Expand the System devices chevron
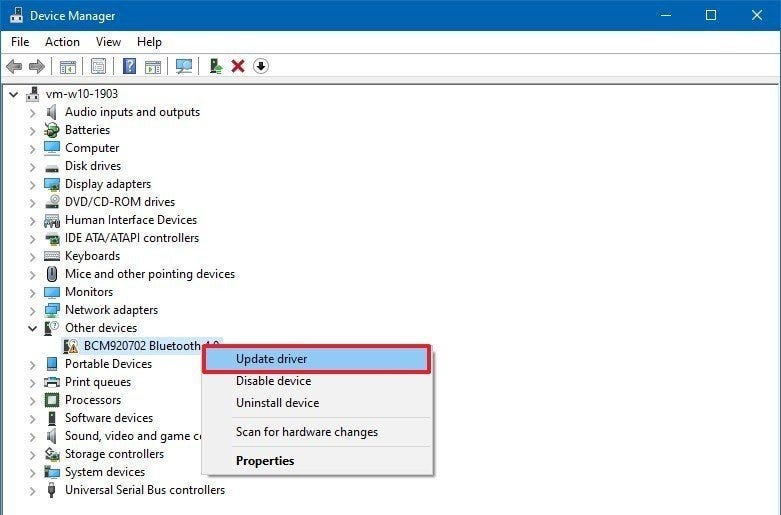 pyautogui.click(x=32, y=472)
